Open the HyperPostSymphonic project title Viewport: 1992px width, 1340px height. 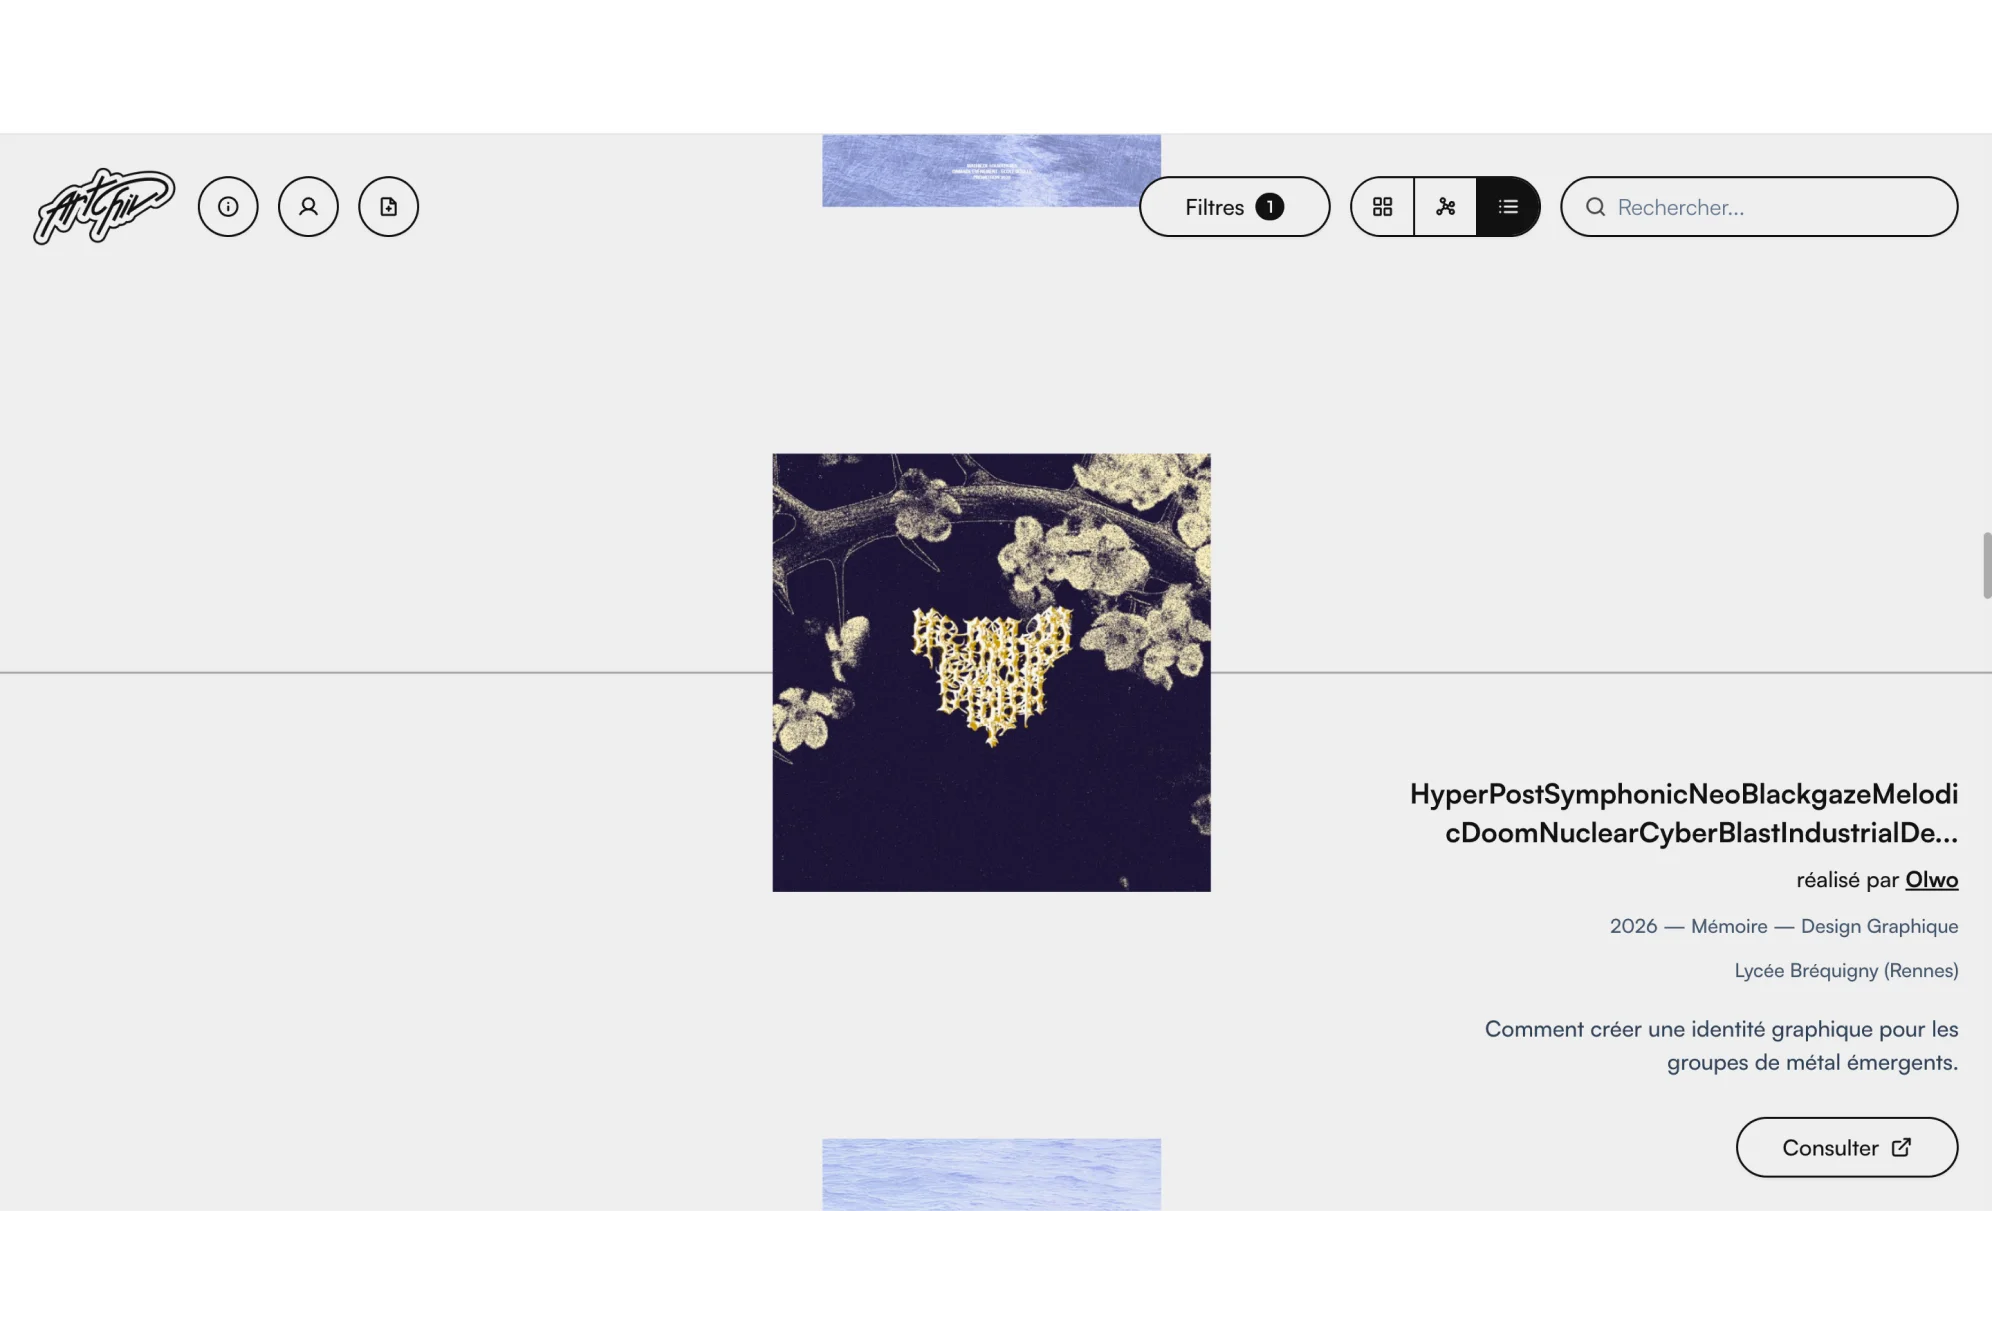(x=1684, y=813)
